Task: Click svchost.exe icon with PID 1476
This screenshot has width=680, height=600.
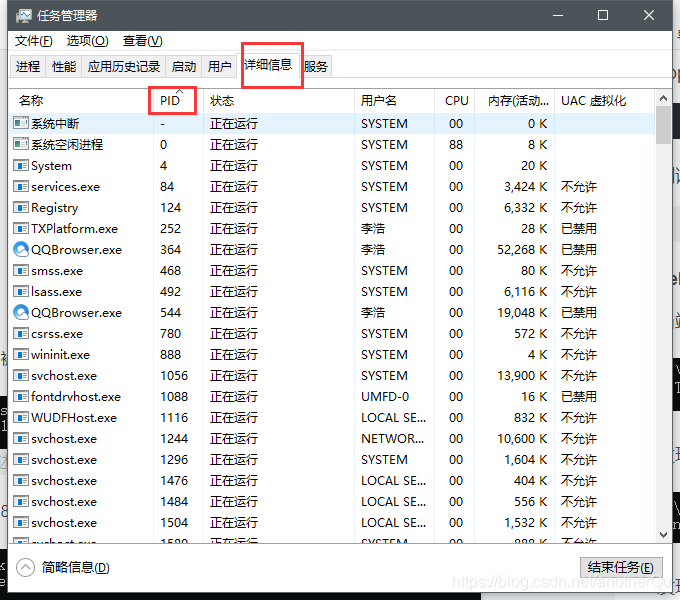Action: coord(21,480)
